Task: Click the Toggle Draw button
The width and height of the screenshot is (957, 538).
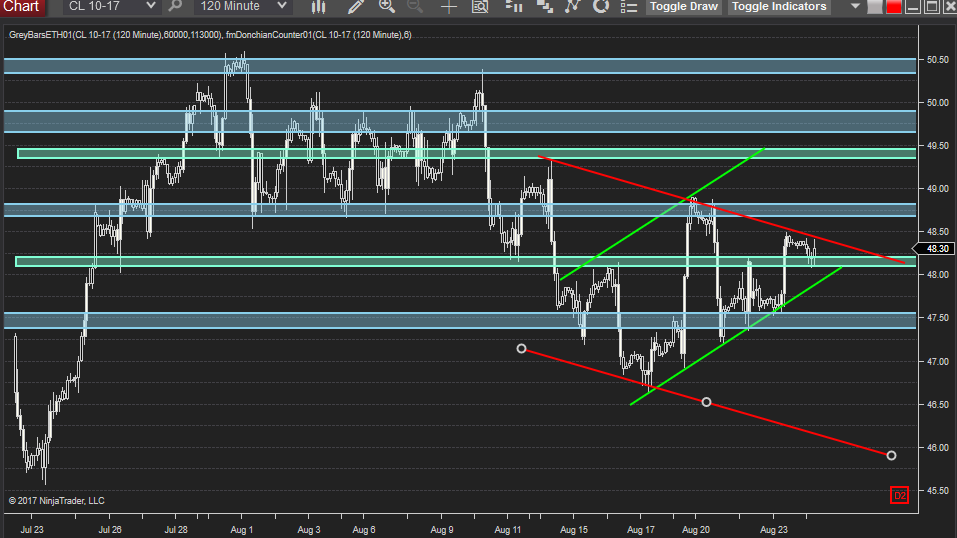Action: click(x=684, y=7)
